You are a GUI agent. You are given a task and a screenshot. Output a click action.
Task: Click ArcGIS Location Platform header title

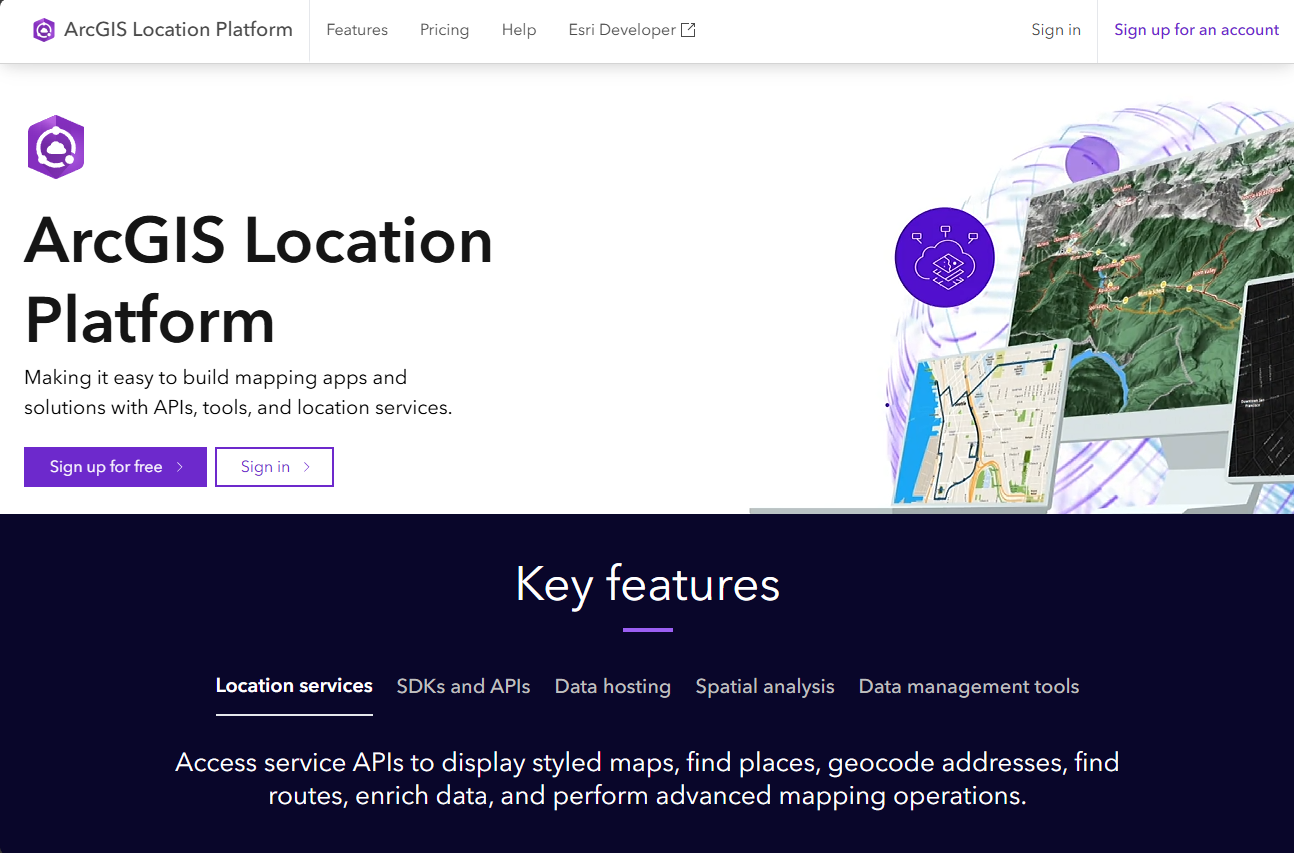178,30
